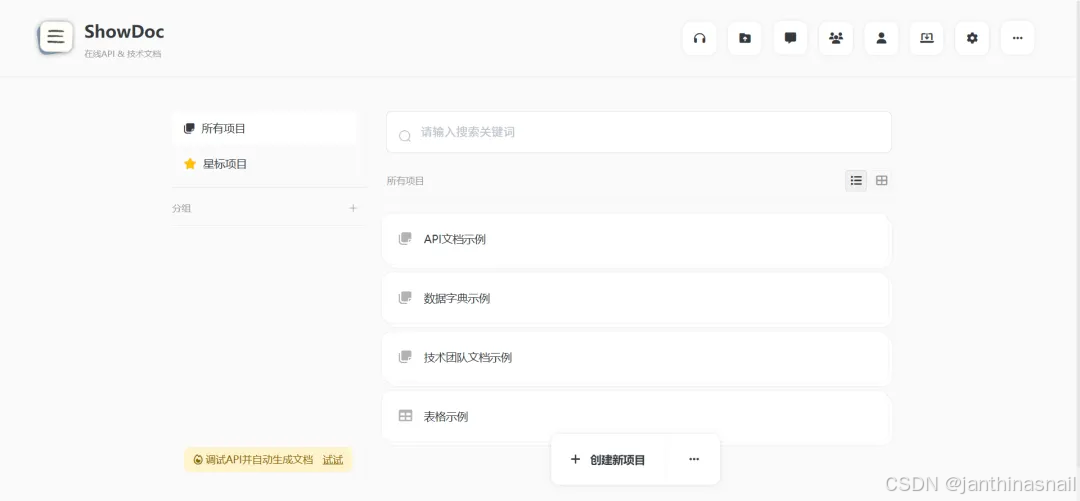The image size is (1080, 501).
Task: Open the folder upload icon in the header
Action: [x=745, y=39]
